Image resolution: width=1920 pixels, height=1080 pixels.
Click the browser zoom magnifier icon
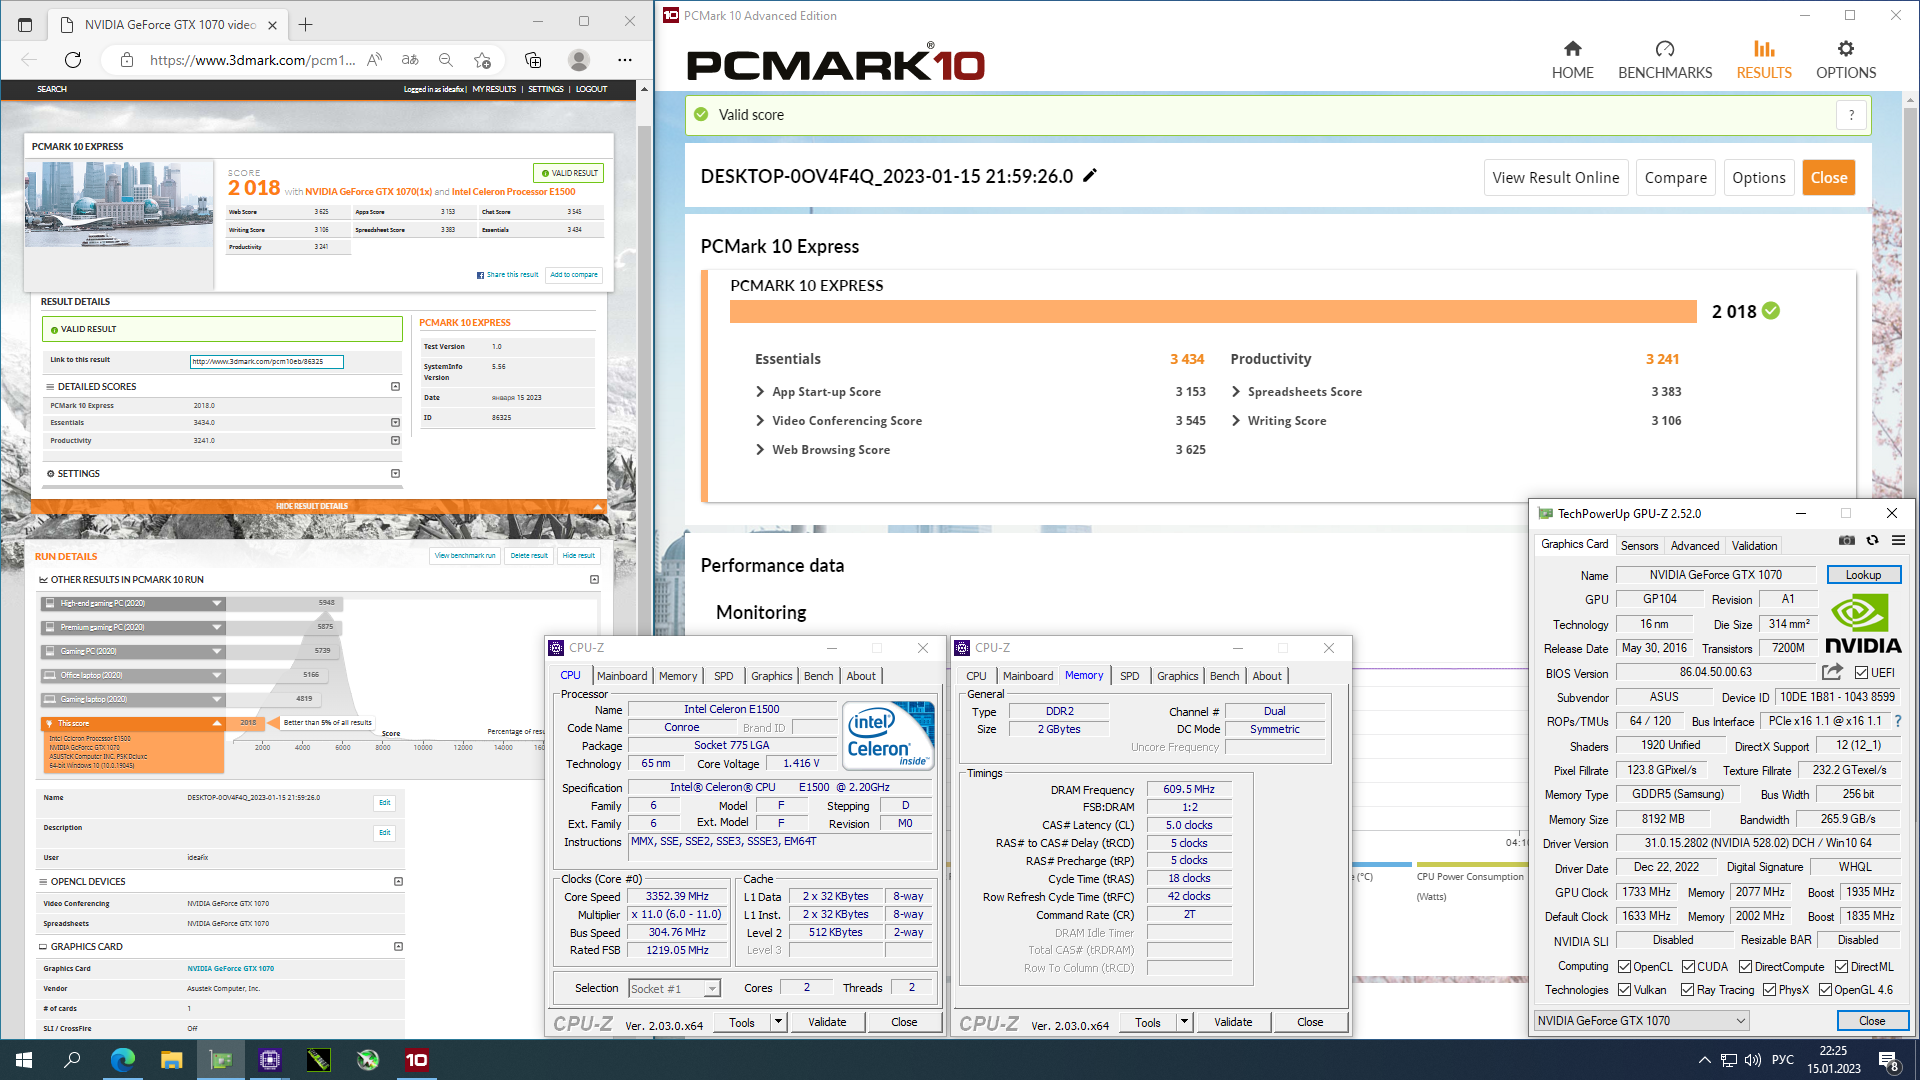tap(446, 60)
